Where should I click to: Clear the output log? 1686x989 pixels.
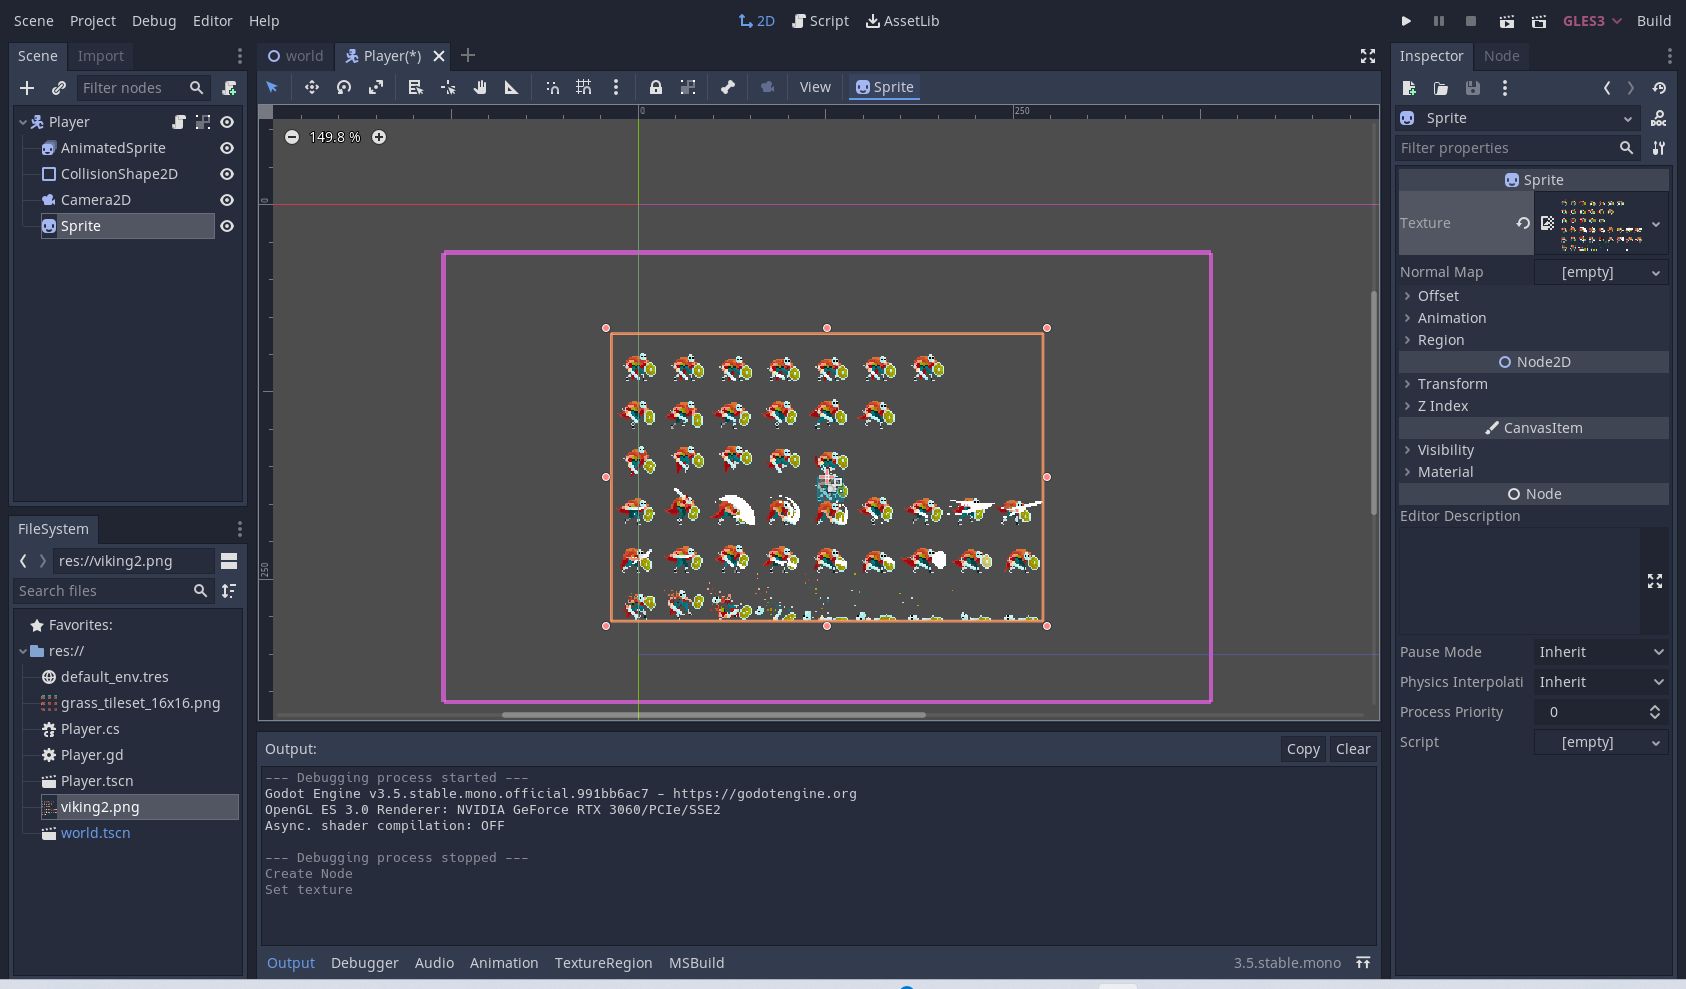(1353, 749)
